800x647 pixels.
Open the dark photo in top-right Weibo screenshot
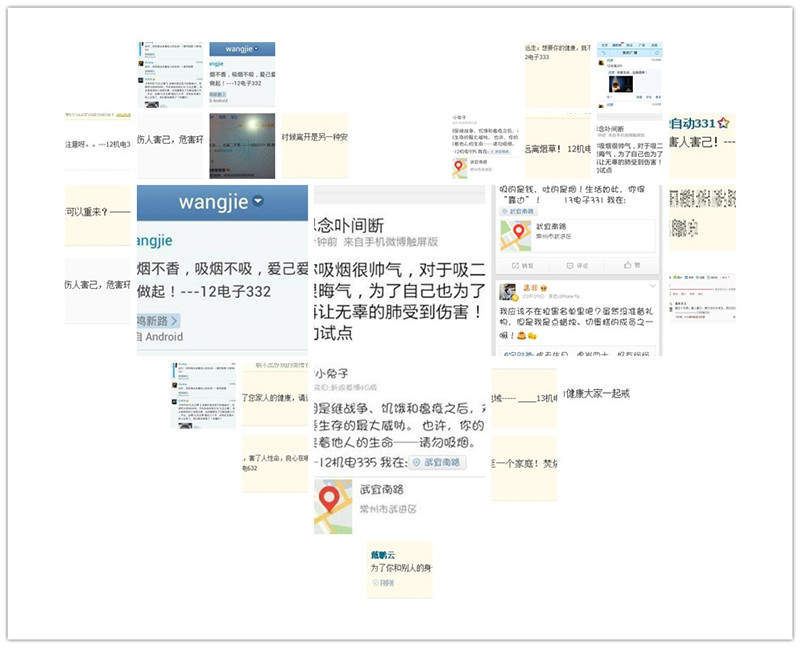[x=622, y=85]
